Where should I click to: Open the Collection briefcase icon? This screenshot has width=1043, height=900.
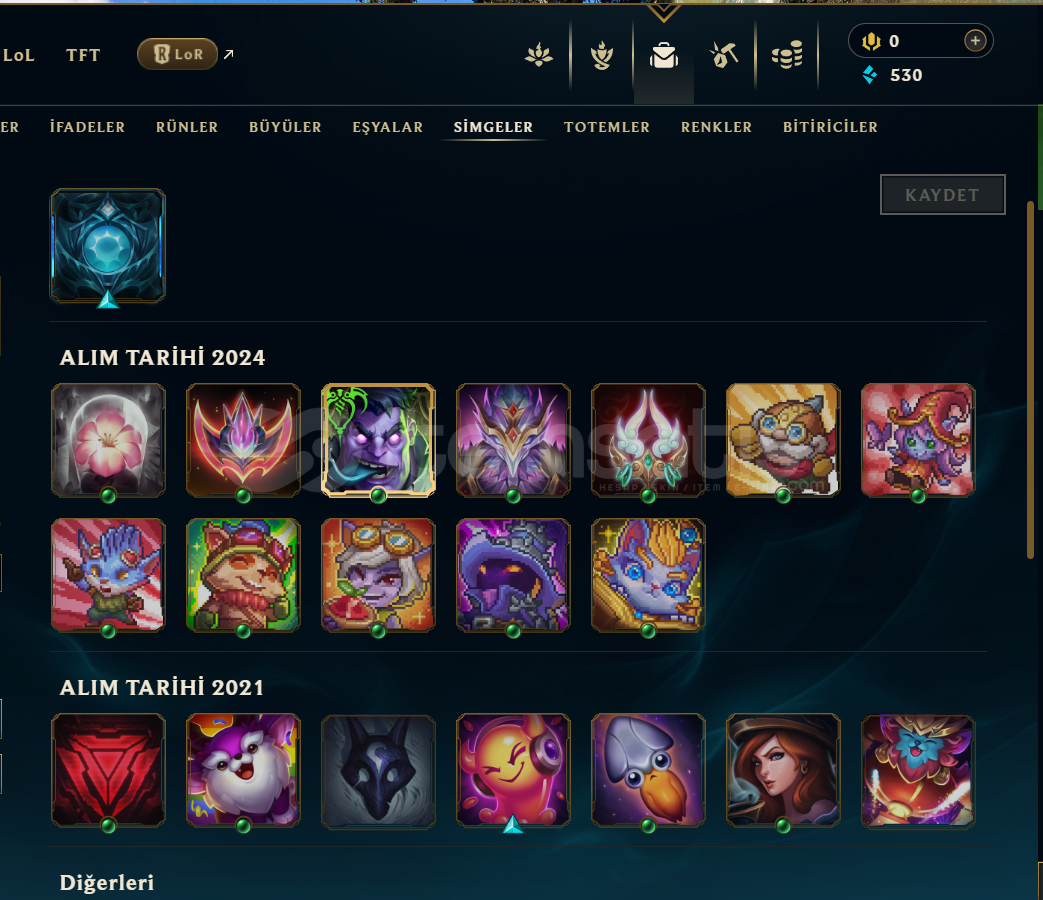click(664, 55)
